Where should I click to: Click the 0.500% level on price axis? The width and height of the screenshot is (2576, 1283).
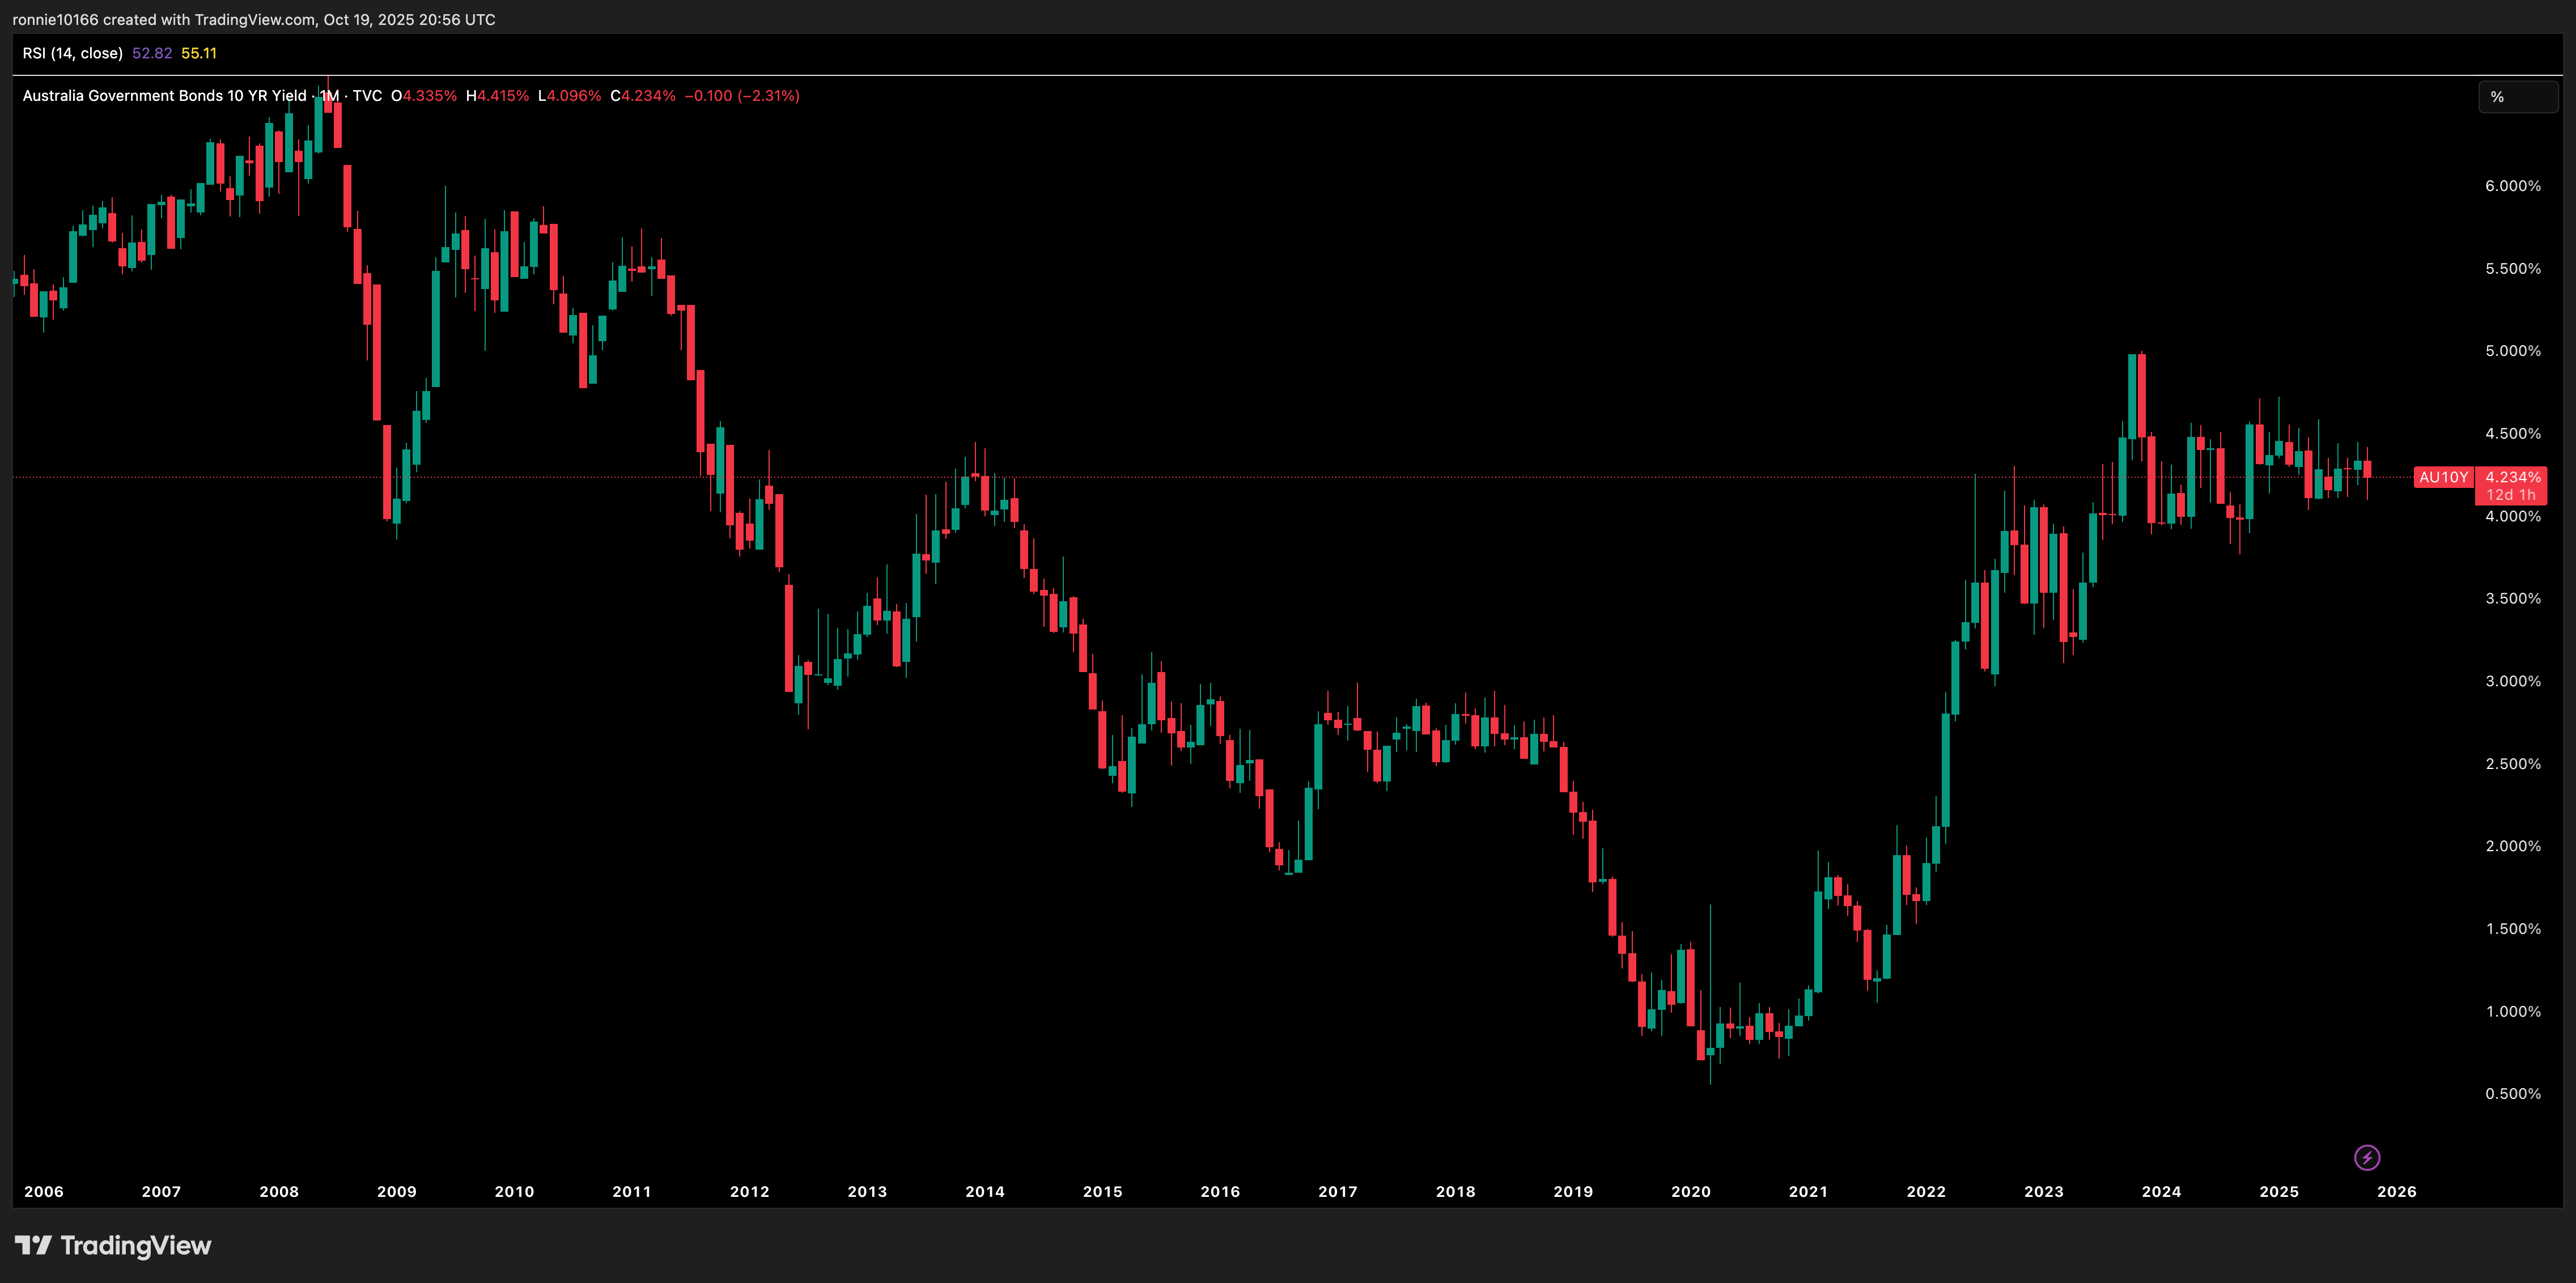click(x=2512, y=1093)
